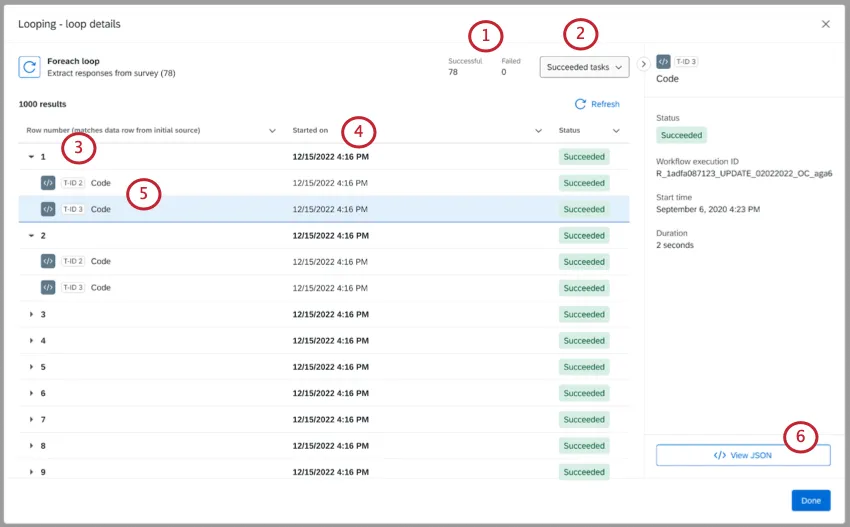The height and width of the screenshot is (527, 850).
Task: Collapse details panel with the arrow icon
Action: (643, 64)
